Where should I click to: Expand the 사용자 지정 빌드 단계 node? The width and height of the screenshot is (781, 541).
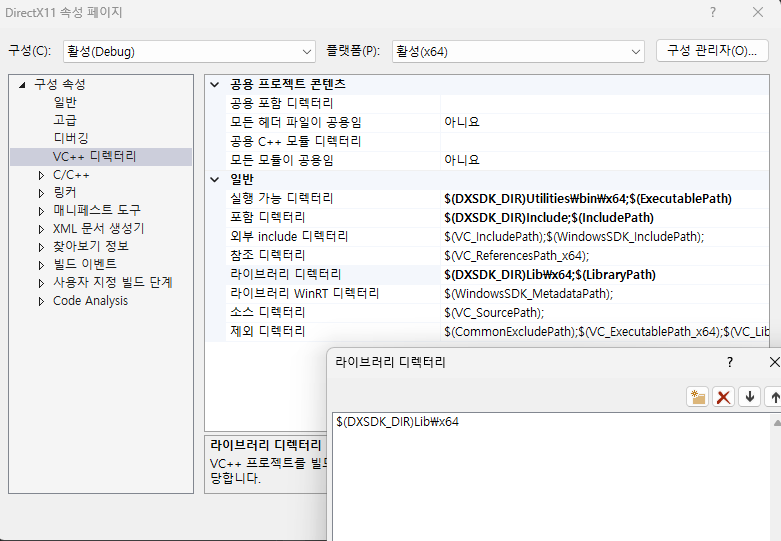[x=41, y=283]
